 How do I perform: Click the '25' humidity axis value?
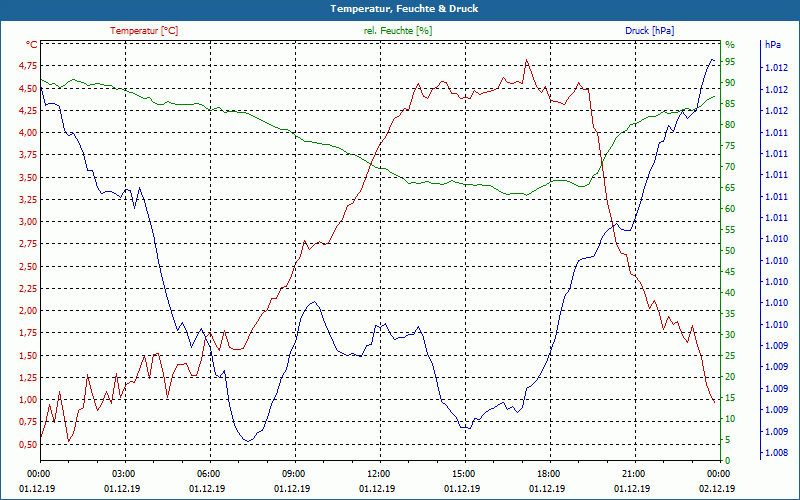coord(730,356)
